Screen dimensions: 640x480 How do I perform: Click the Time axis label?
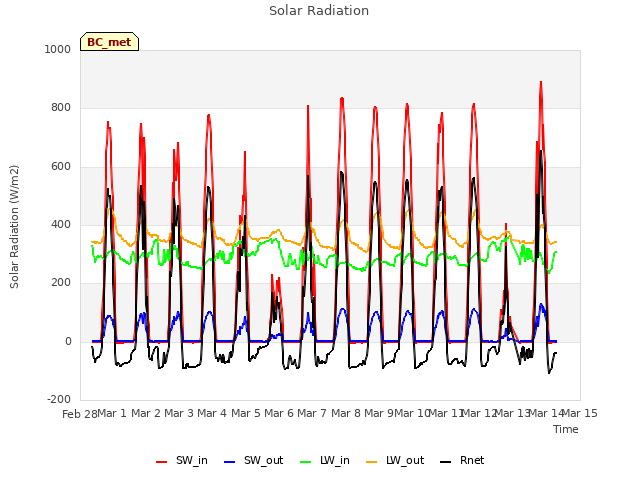(566, 429)
